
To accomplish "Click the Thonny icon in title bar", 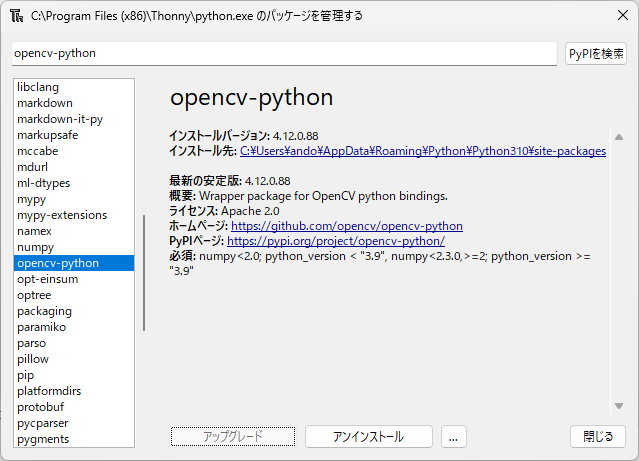I will pos(15,15).
